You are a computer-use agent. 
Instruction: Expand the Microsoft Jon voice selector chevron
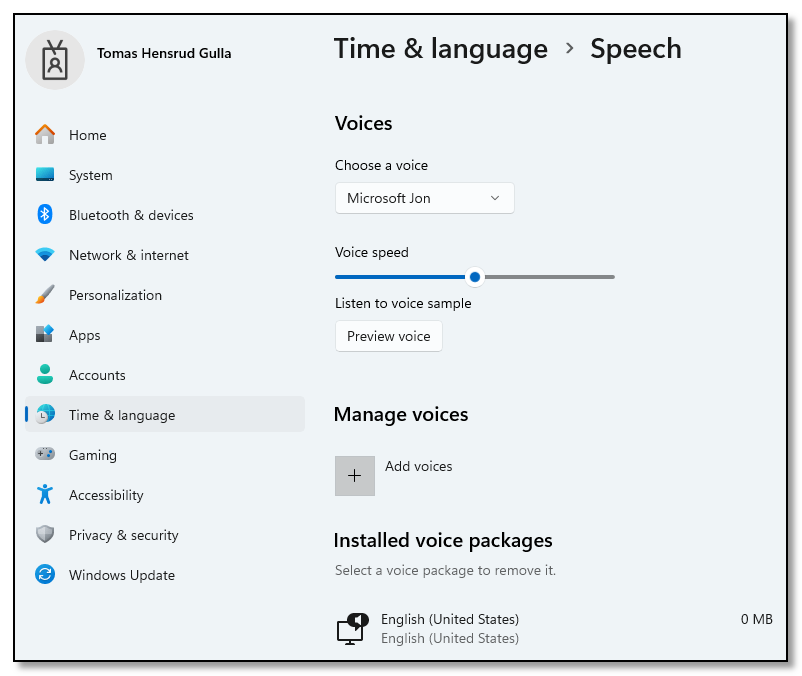point(495,198)
